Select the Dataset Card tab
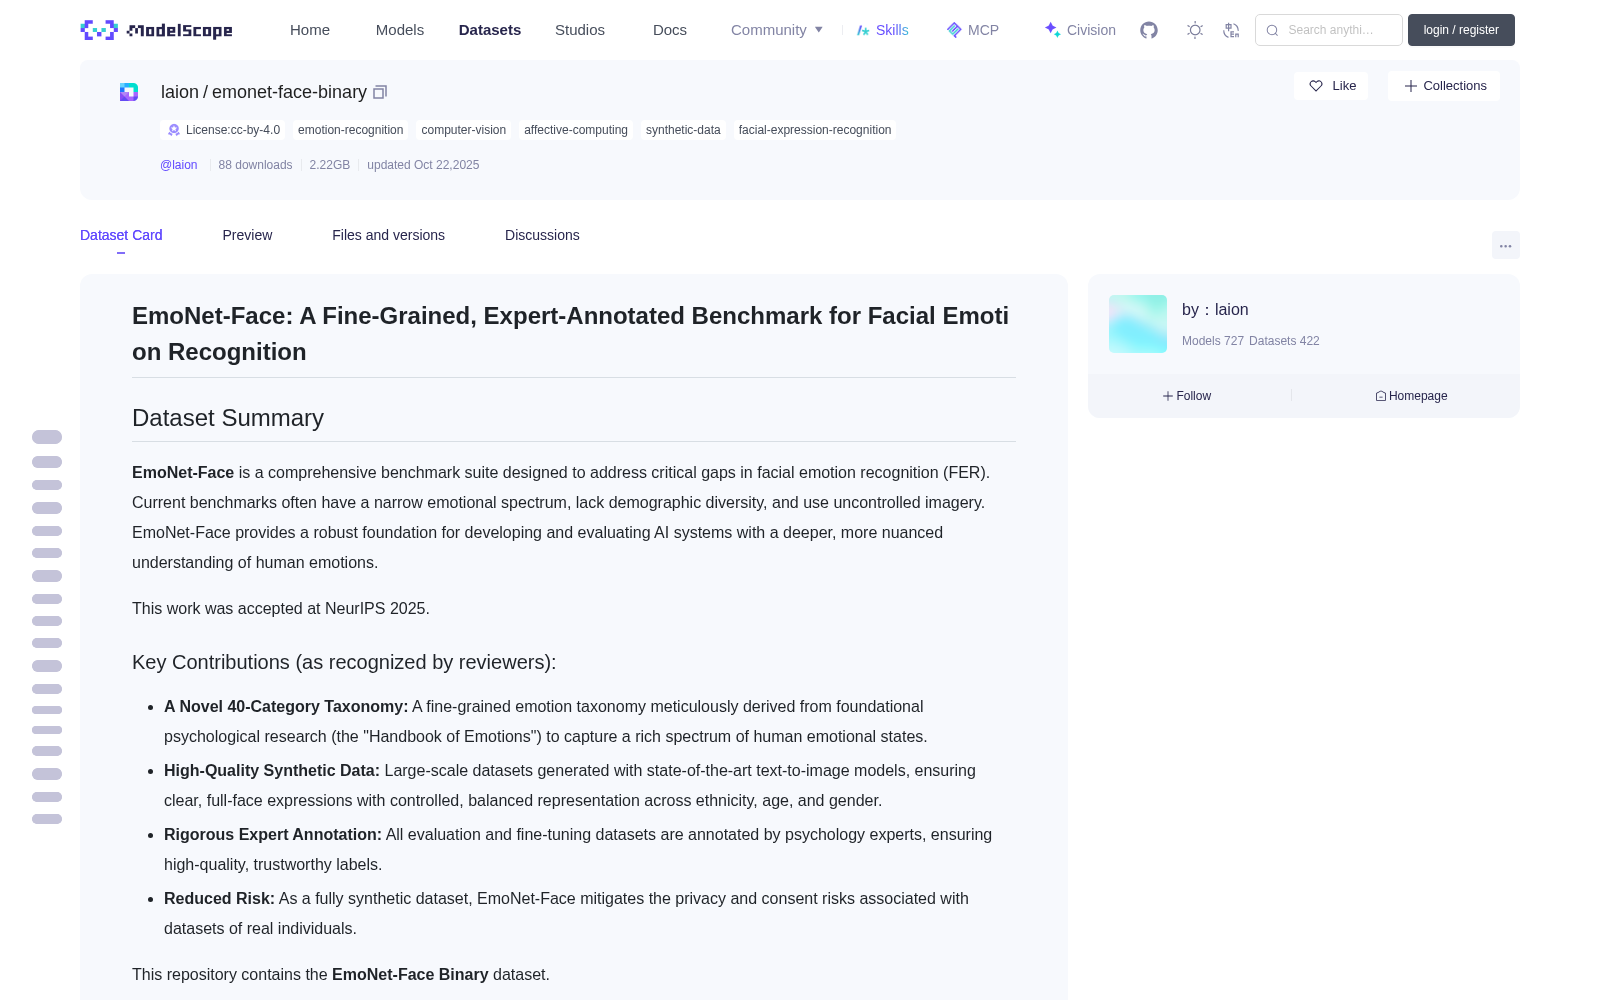1600x1000 pixels. point(121,235)
